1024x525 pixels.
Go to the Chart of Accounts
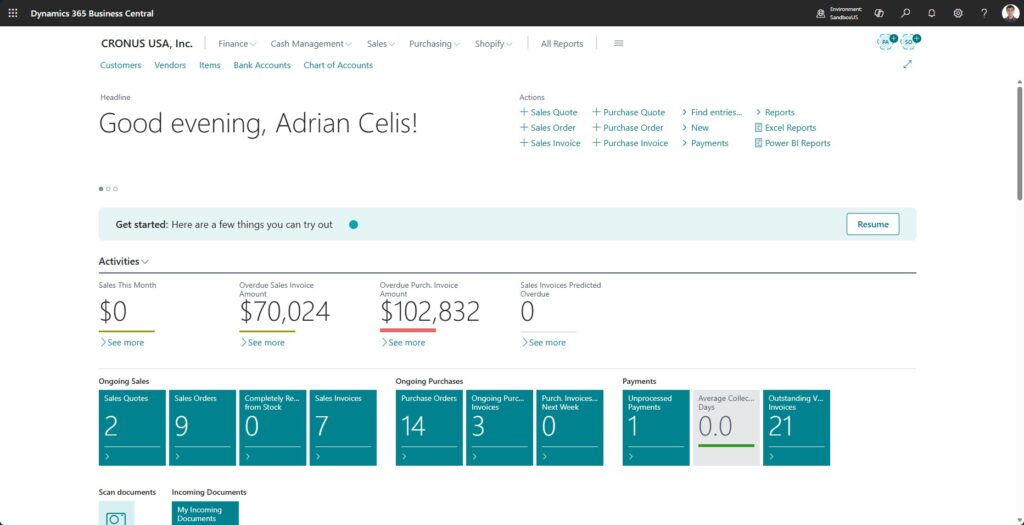[x=338, y=65]
